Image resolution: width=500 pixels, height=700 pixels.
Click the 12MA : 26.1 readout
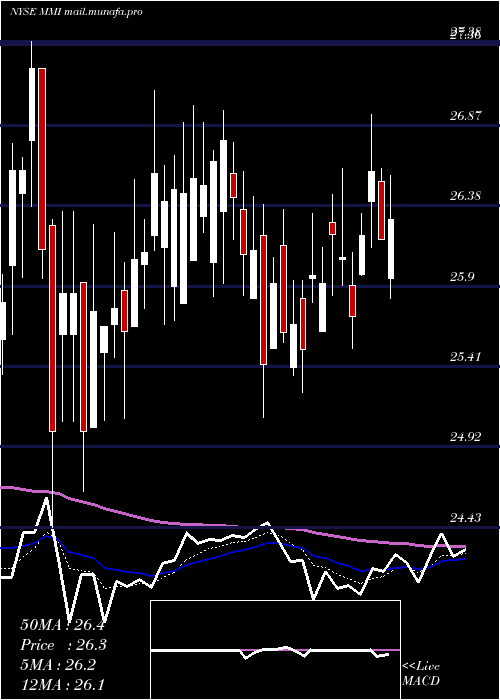click(62, 684)
